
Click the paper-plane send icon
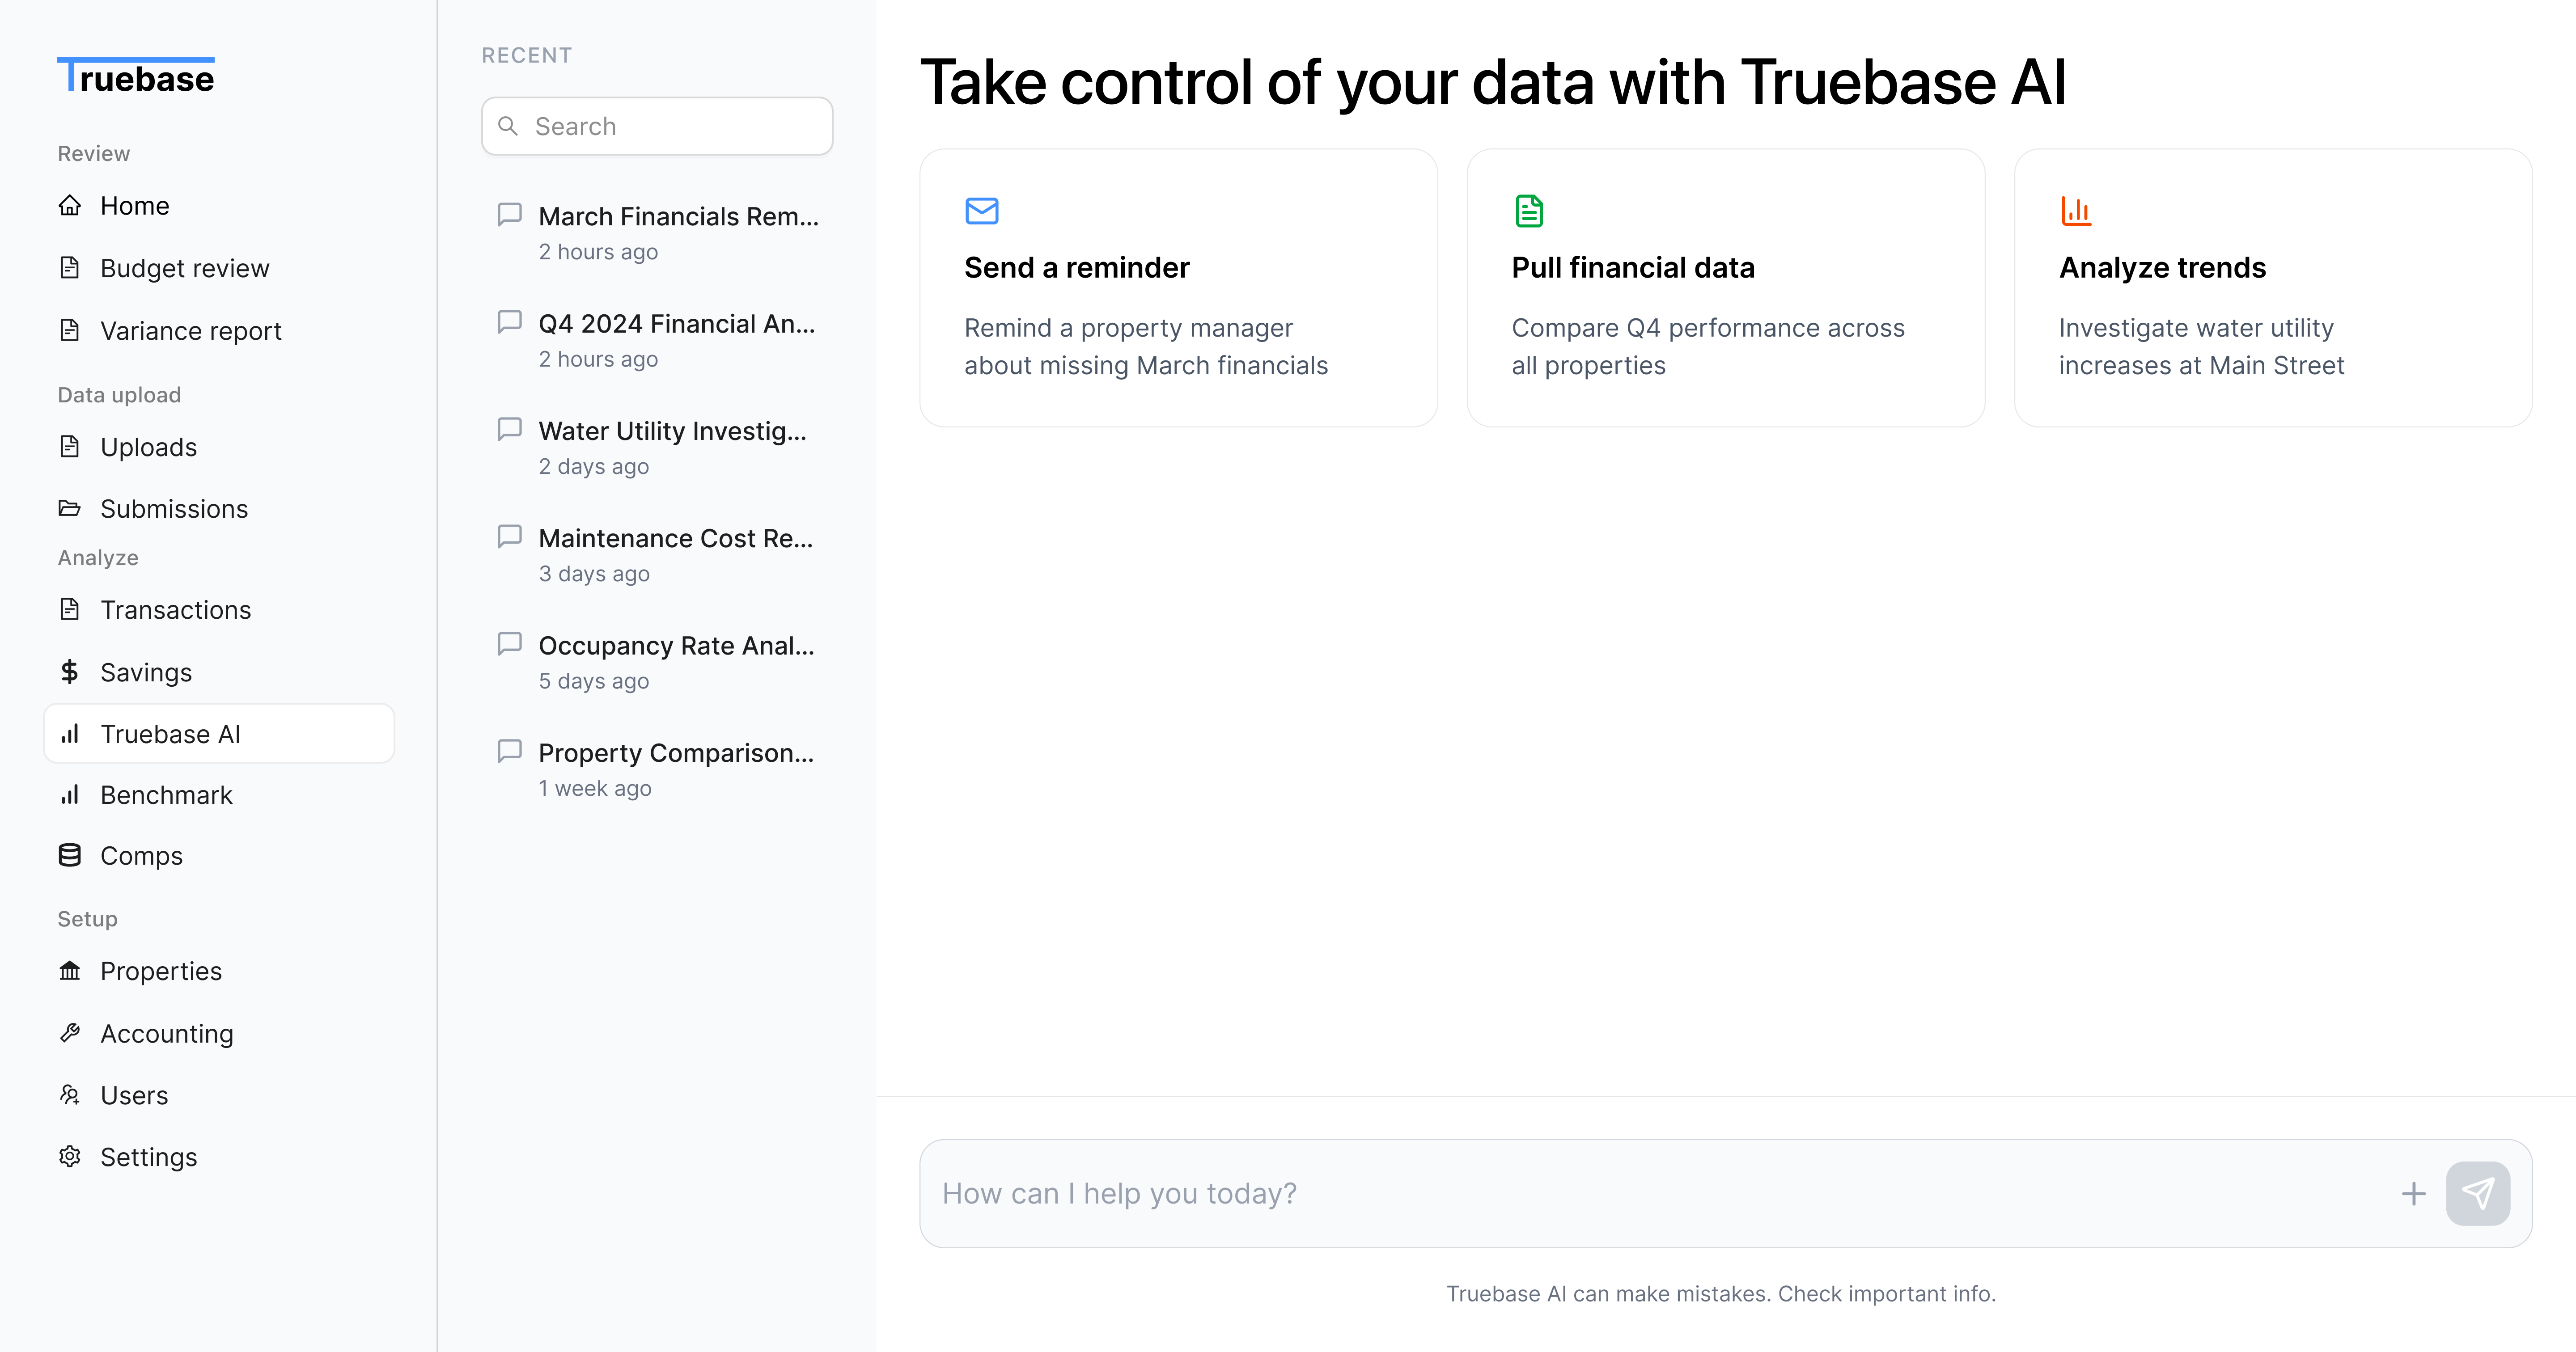click(x=2477, y=1193)
